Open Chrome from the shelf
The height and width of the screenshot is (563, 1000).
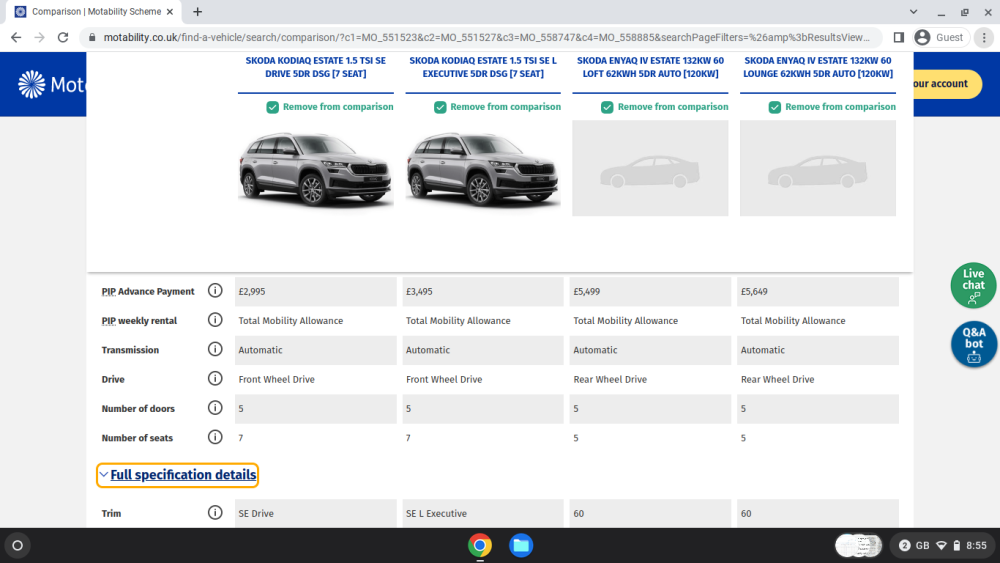point(480,545)
